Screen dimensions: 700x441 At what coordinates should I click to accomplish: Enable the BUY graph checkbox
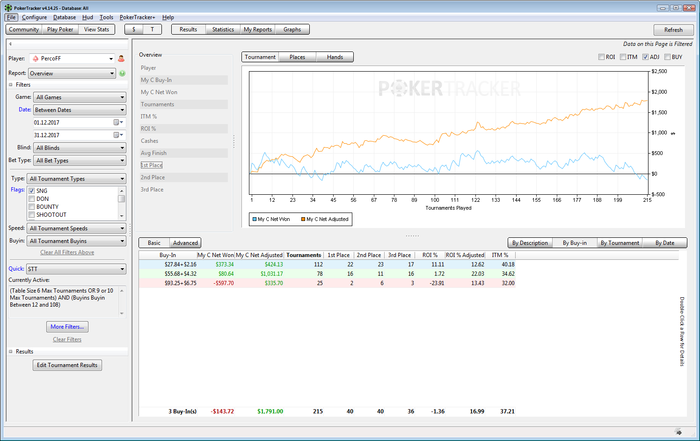point(667,57)
